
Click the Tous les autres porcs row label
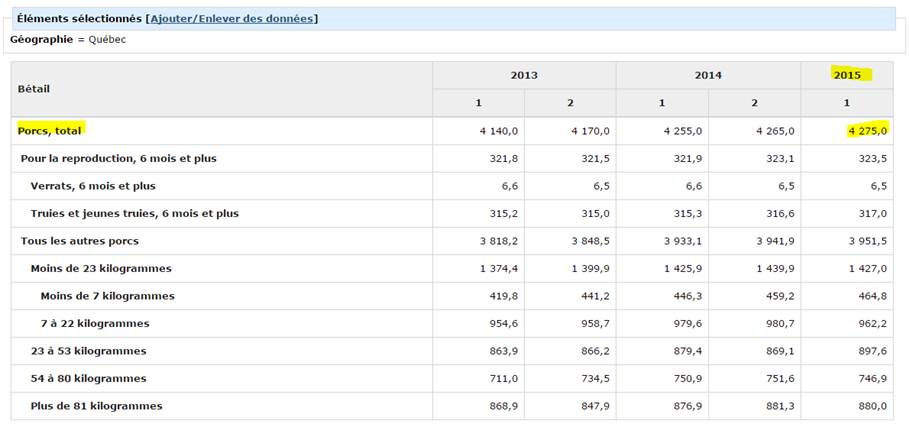click(x=79, y=241)
